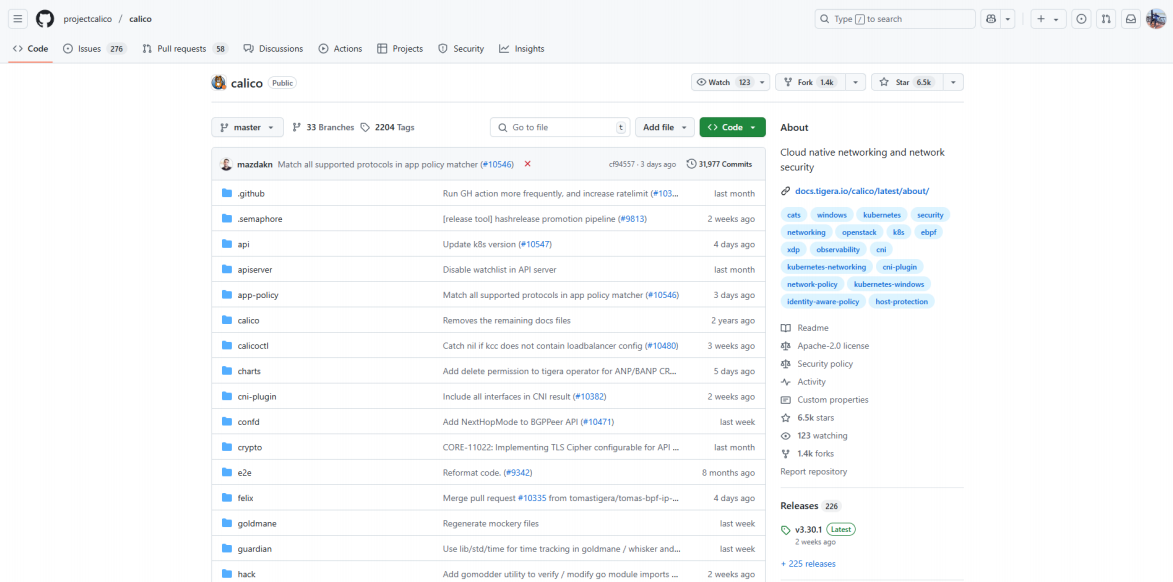Open the pull requests icon in header
This screenshot has width=1173, height=582.
point(1106,19)
